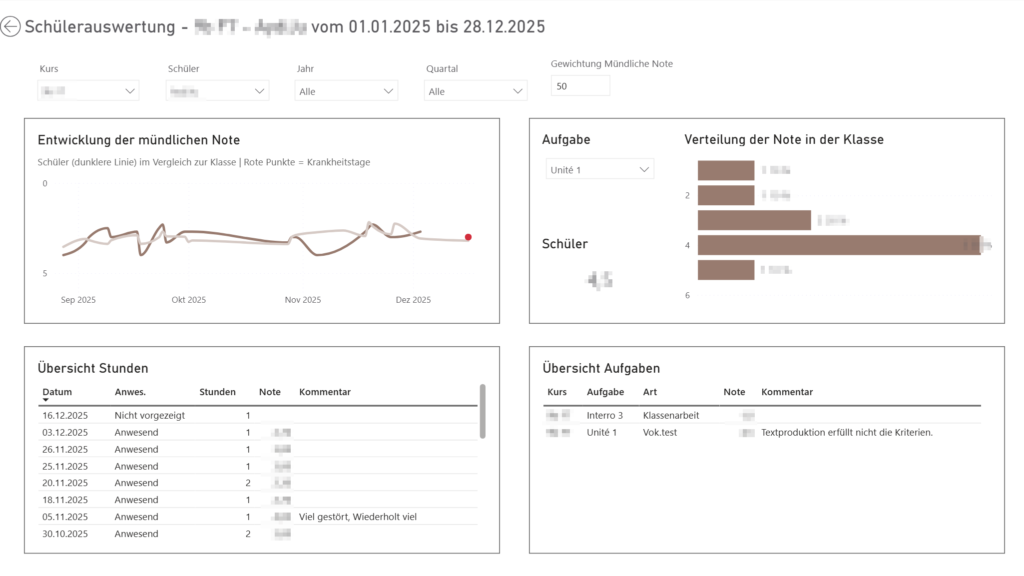The width and height of the screenshot is (1024, 576).
Task: Open the Aufgabe dropdown showing Unité 1
Action: coord(599,170)
